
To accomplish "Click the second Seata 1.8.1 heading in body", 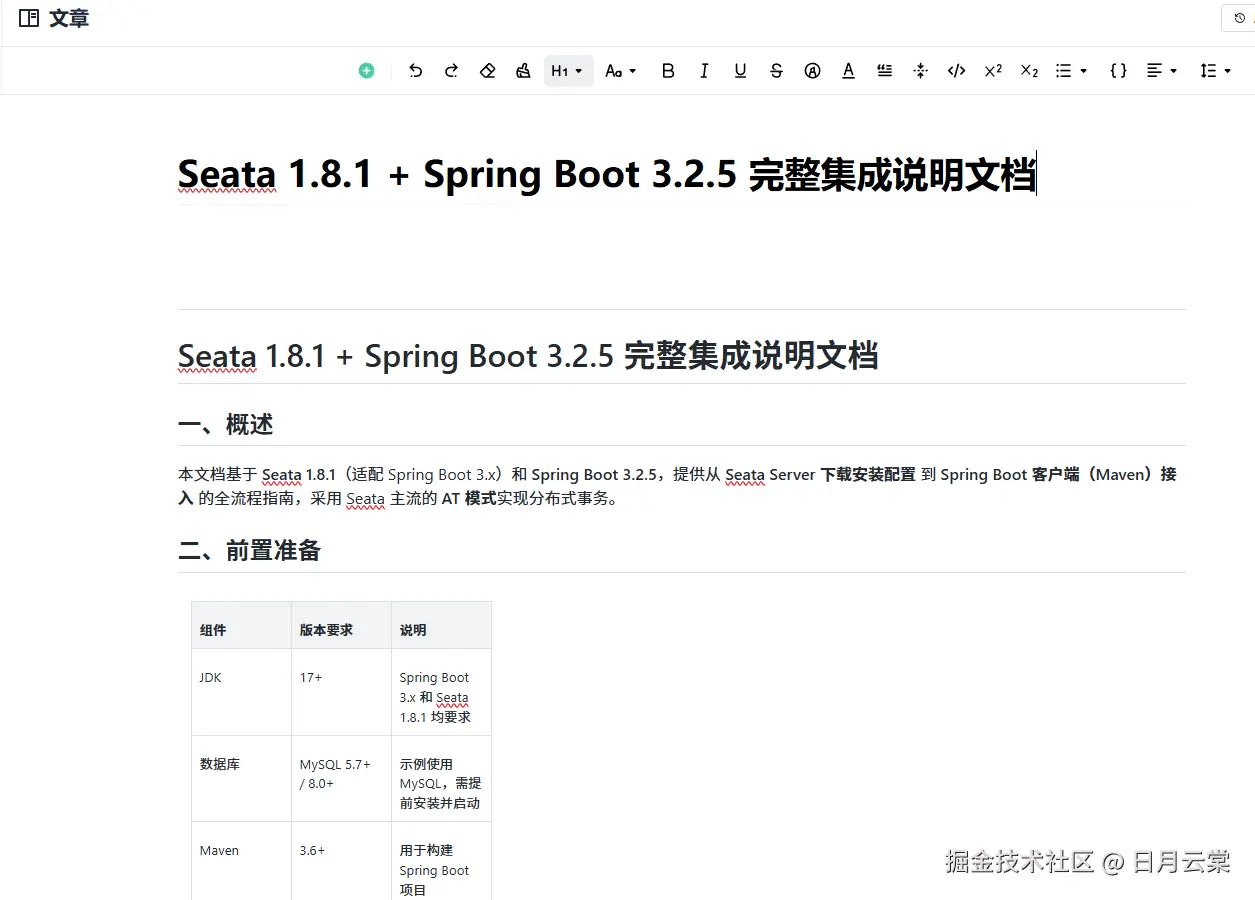I will coord(528,356).
